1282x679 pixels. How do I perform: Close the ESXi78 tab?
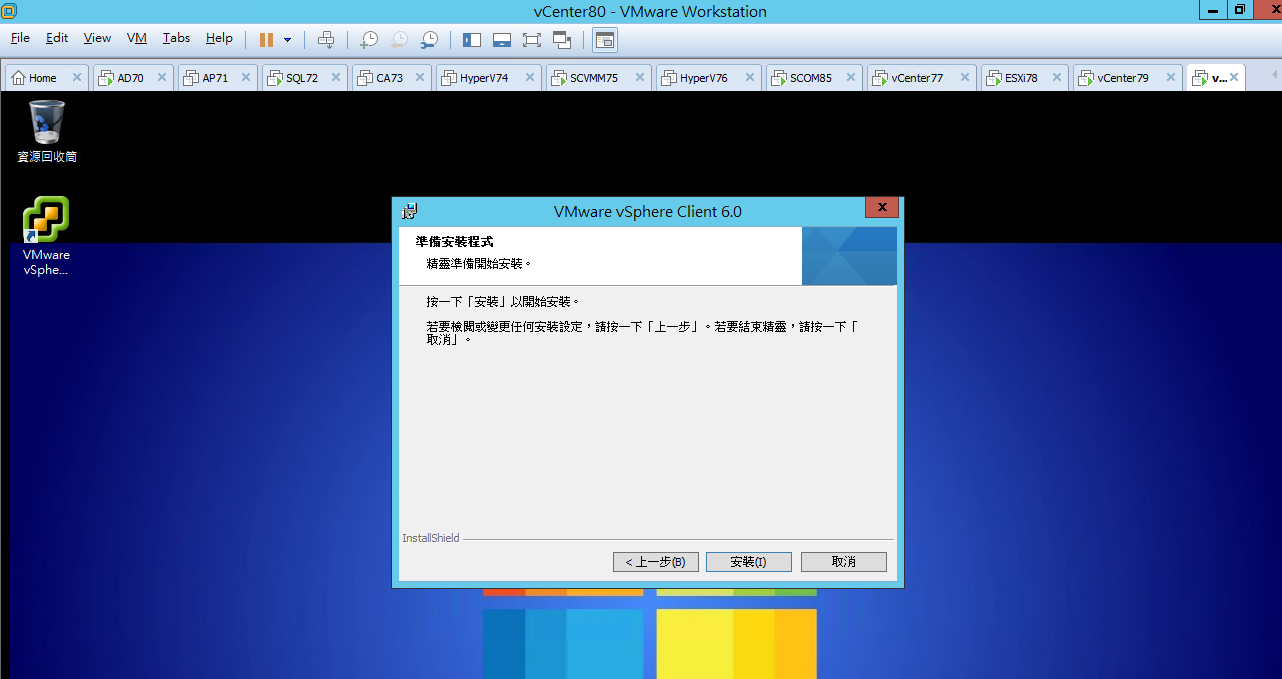[x=1057, y=77]
